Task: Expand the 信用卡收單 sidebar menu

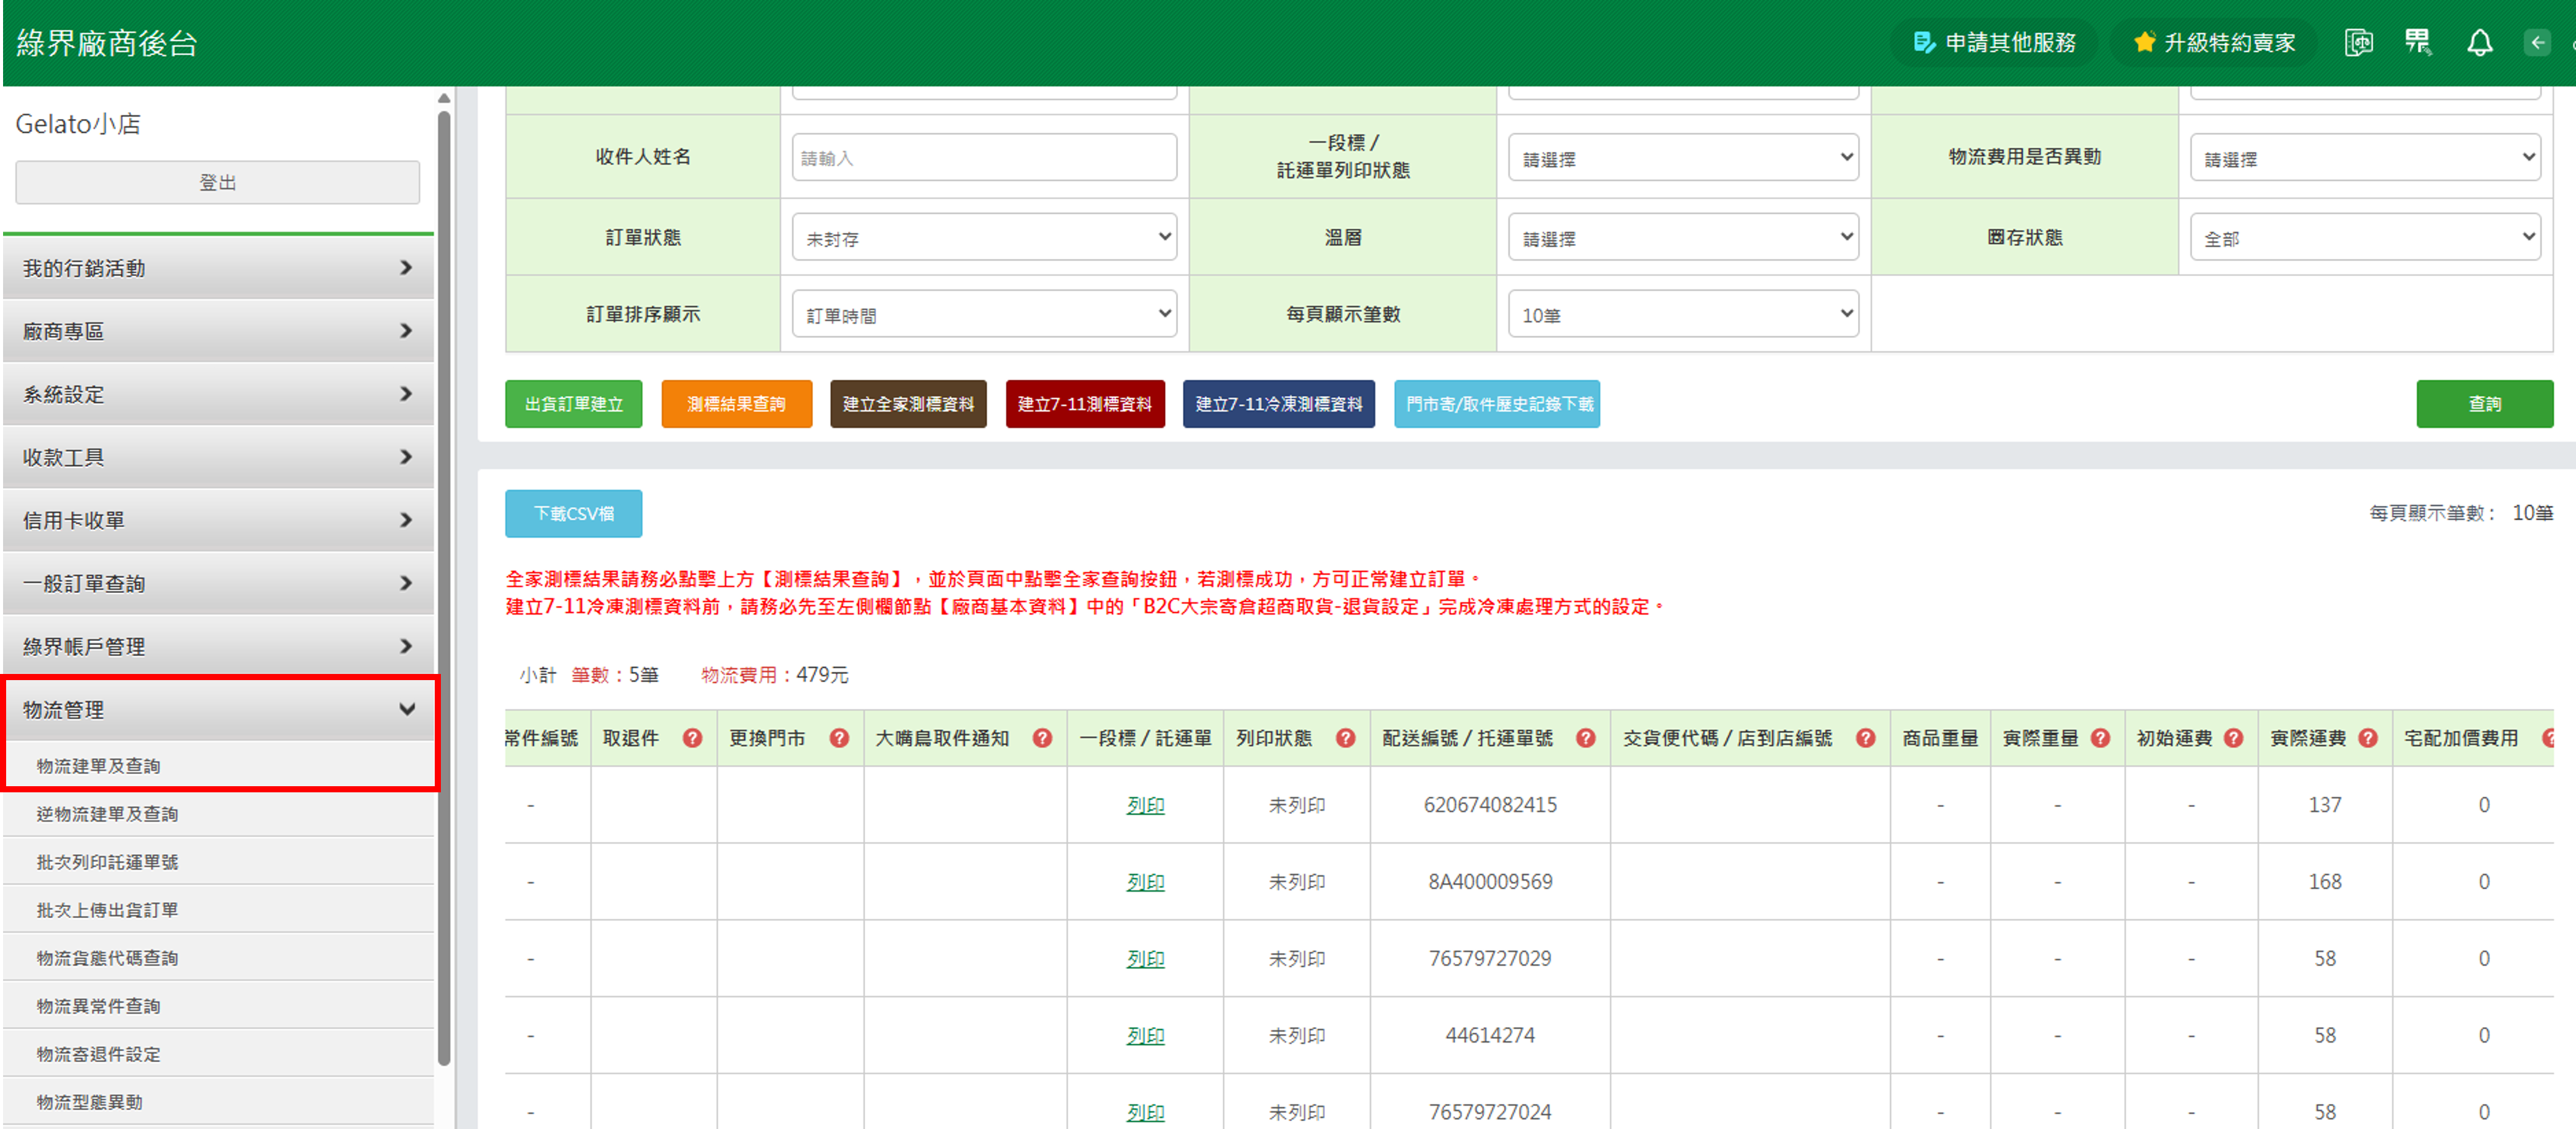Action: [x=218, y=520]
